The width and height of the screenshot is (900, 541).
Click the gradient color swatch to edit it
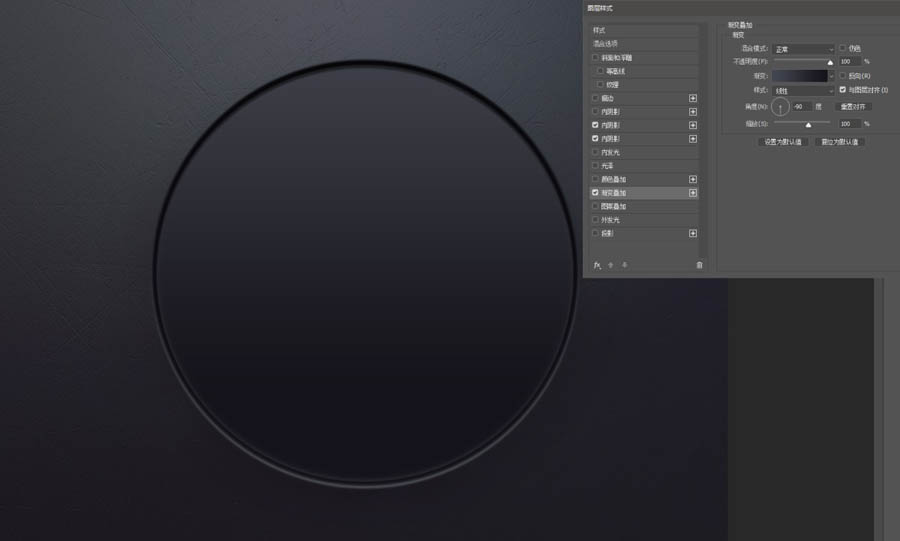click(800, 76)
